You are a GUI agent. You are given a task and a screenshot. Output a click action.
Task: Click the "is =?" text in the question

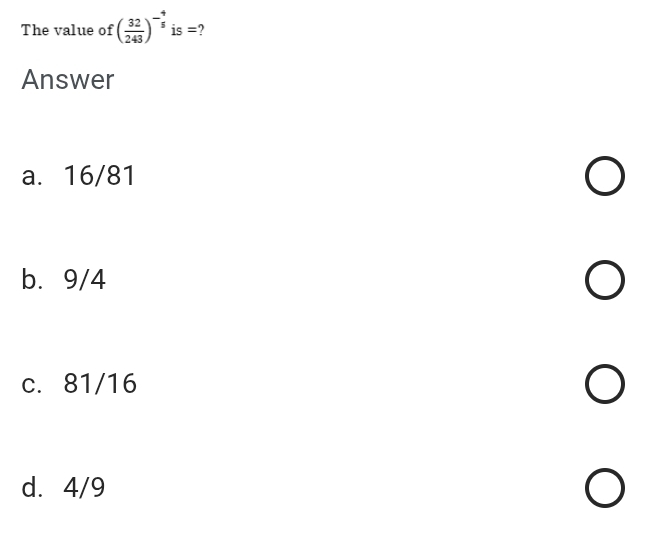point(188,30)
